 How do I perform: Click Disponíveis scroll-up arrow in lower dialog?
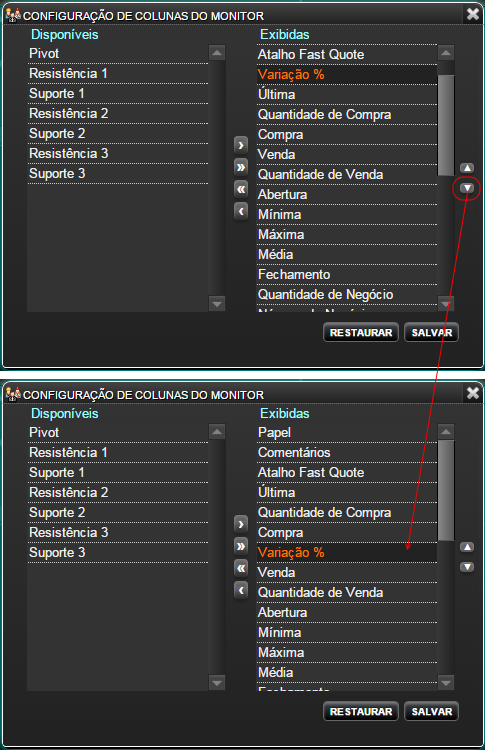(217, 431)
